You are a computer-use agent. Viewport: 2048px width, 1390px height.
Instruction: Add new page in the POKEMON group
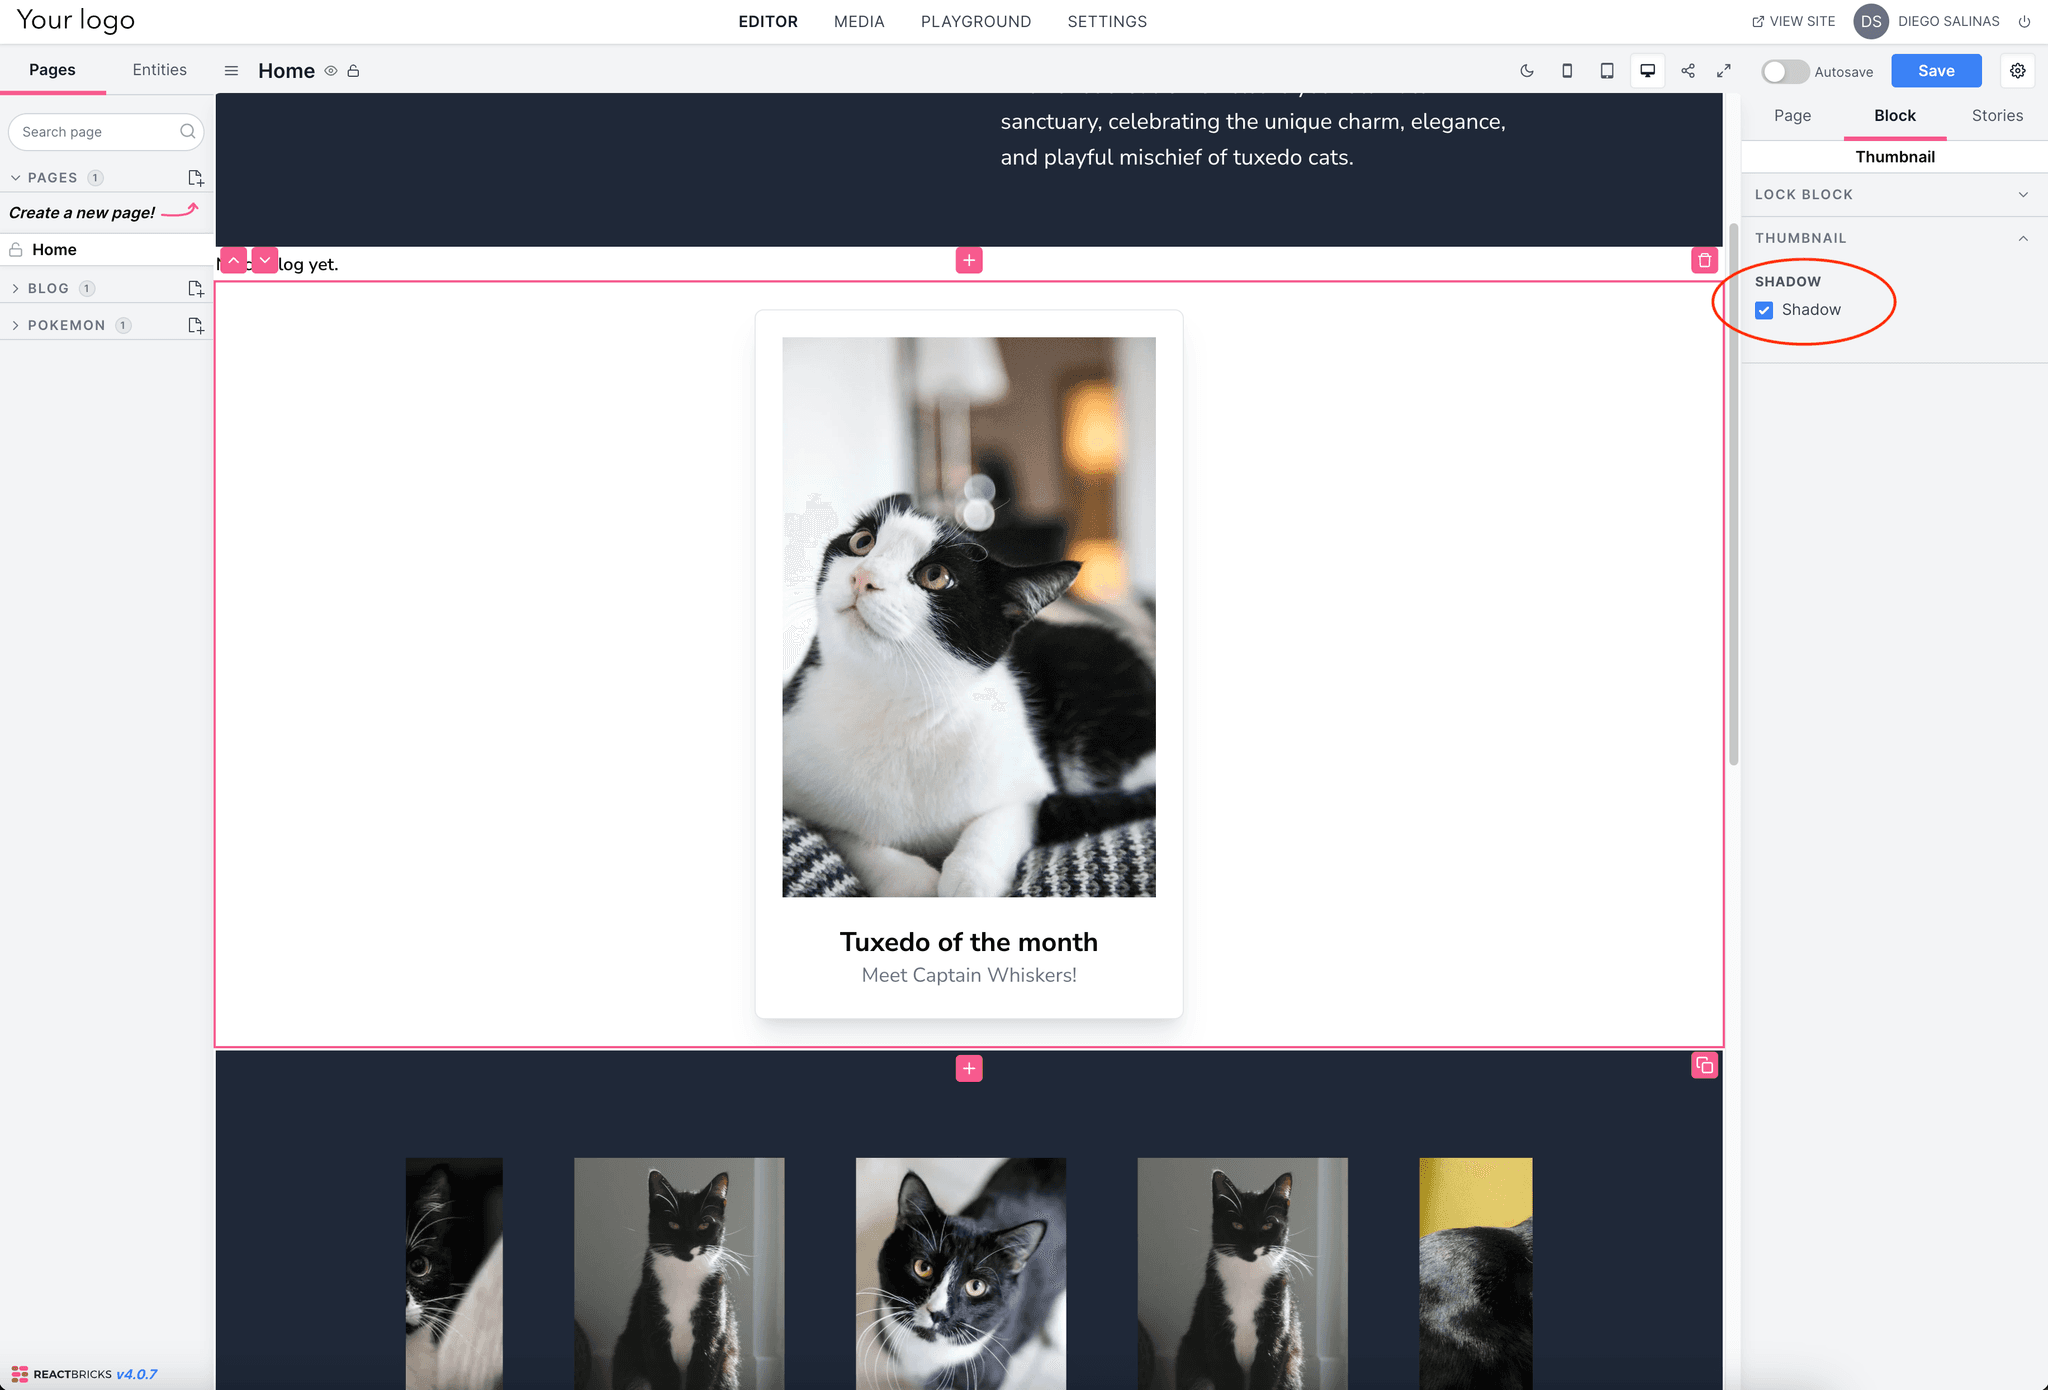tap(196, 325)
